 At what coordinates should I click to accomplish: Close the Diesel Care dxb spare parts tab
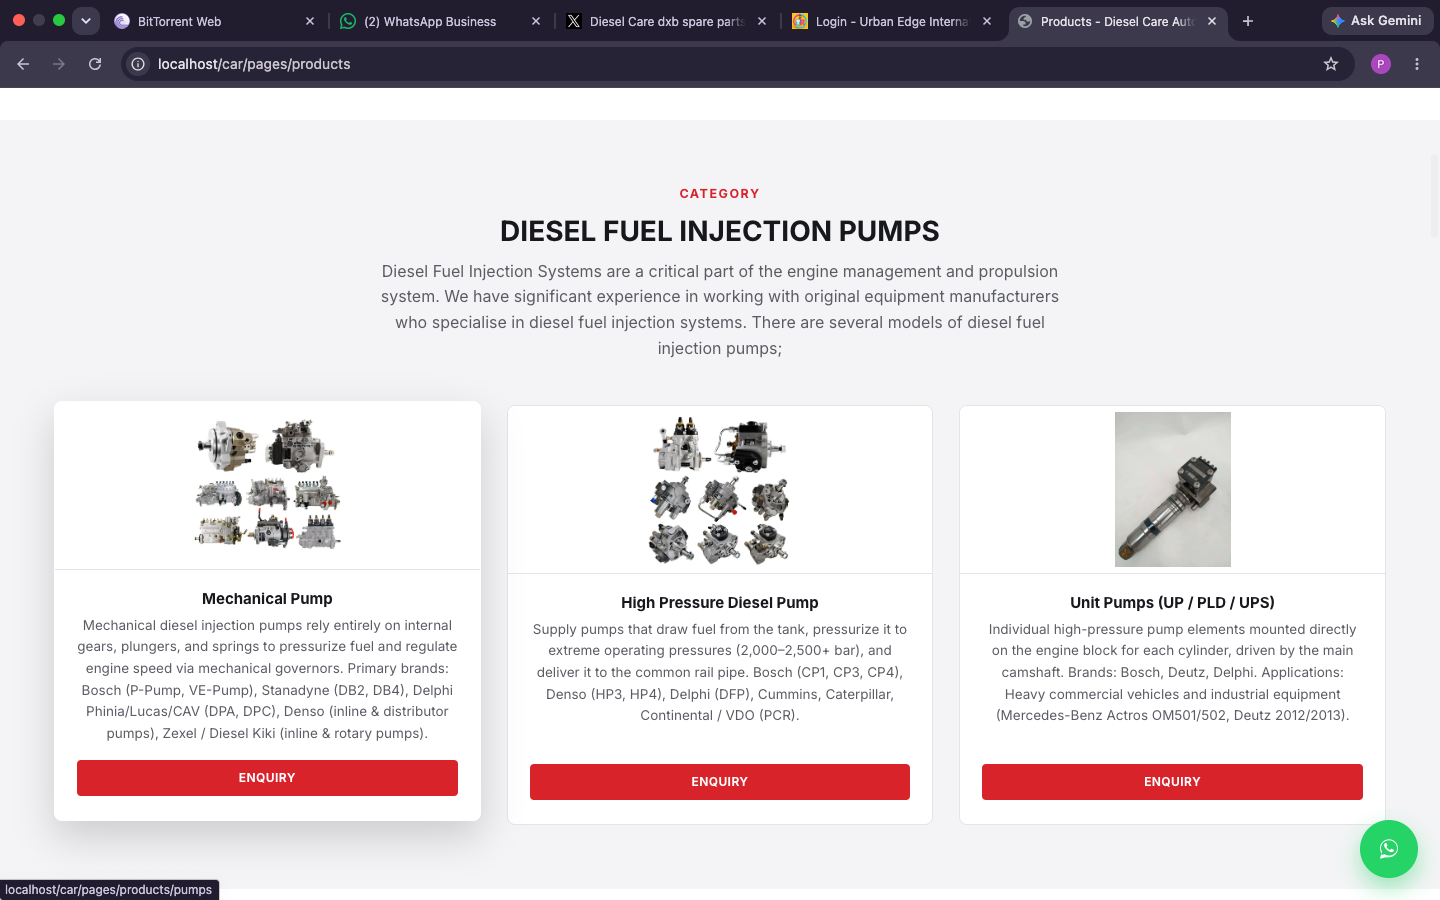(762, 21)
